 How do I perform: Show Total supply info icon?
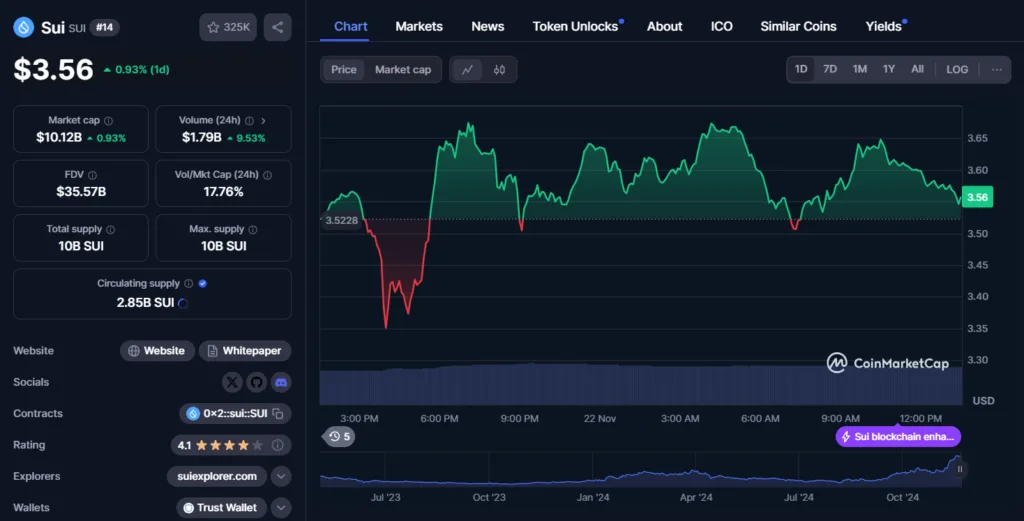pyautogui.click(x=110, y=229)
